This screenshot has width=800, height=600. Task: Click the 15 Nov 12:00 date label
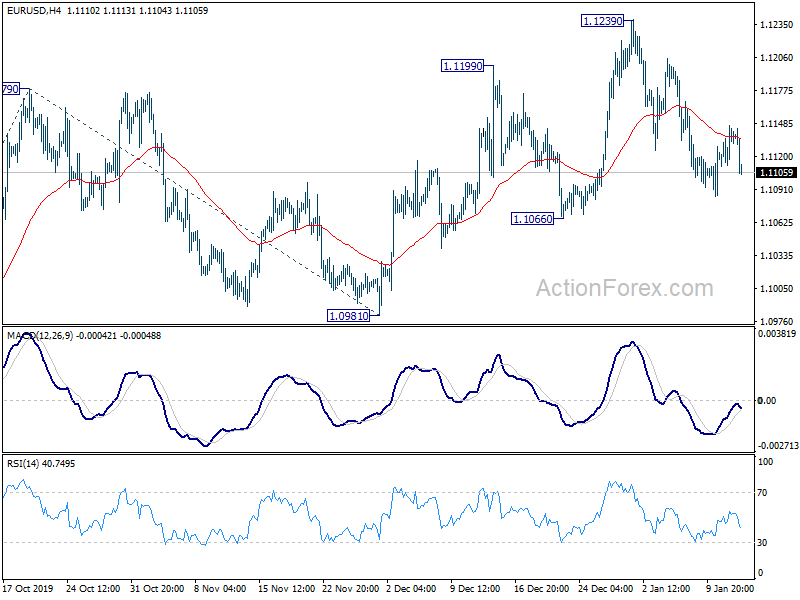[286, 589]
